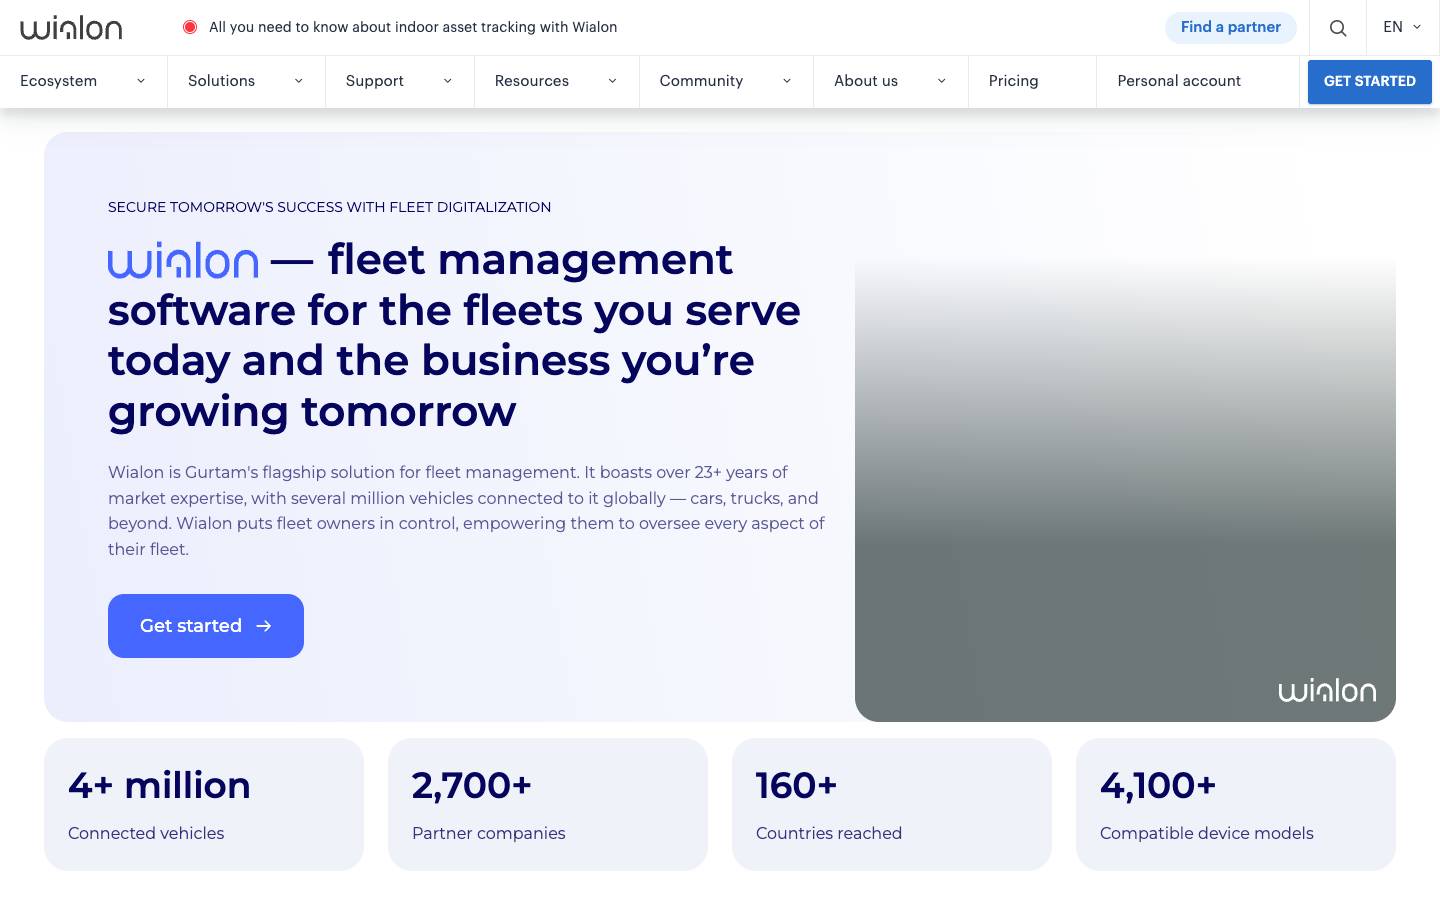
Task: Open the About us menu
Action: (x=891, y=81)
